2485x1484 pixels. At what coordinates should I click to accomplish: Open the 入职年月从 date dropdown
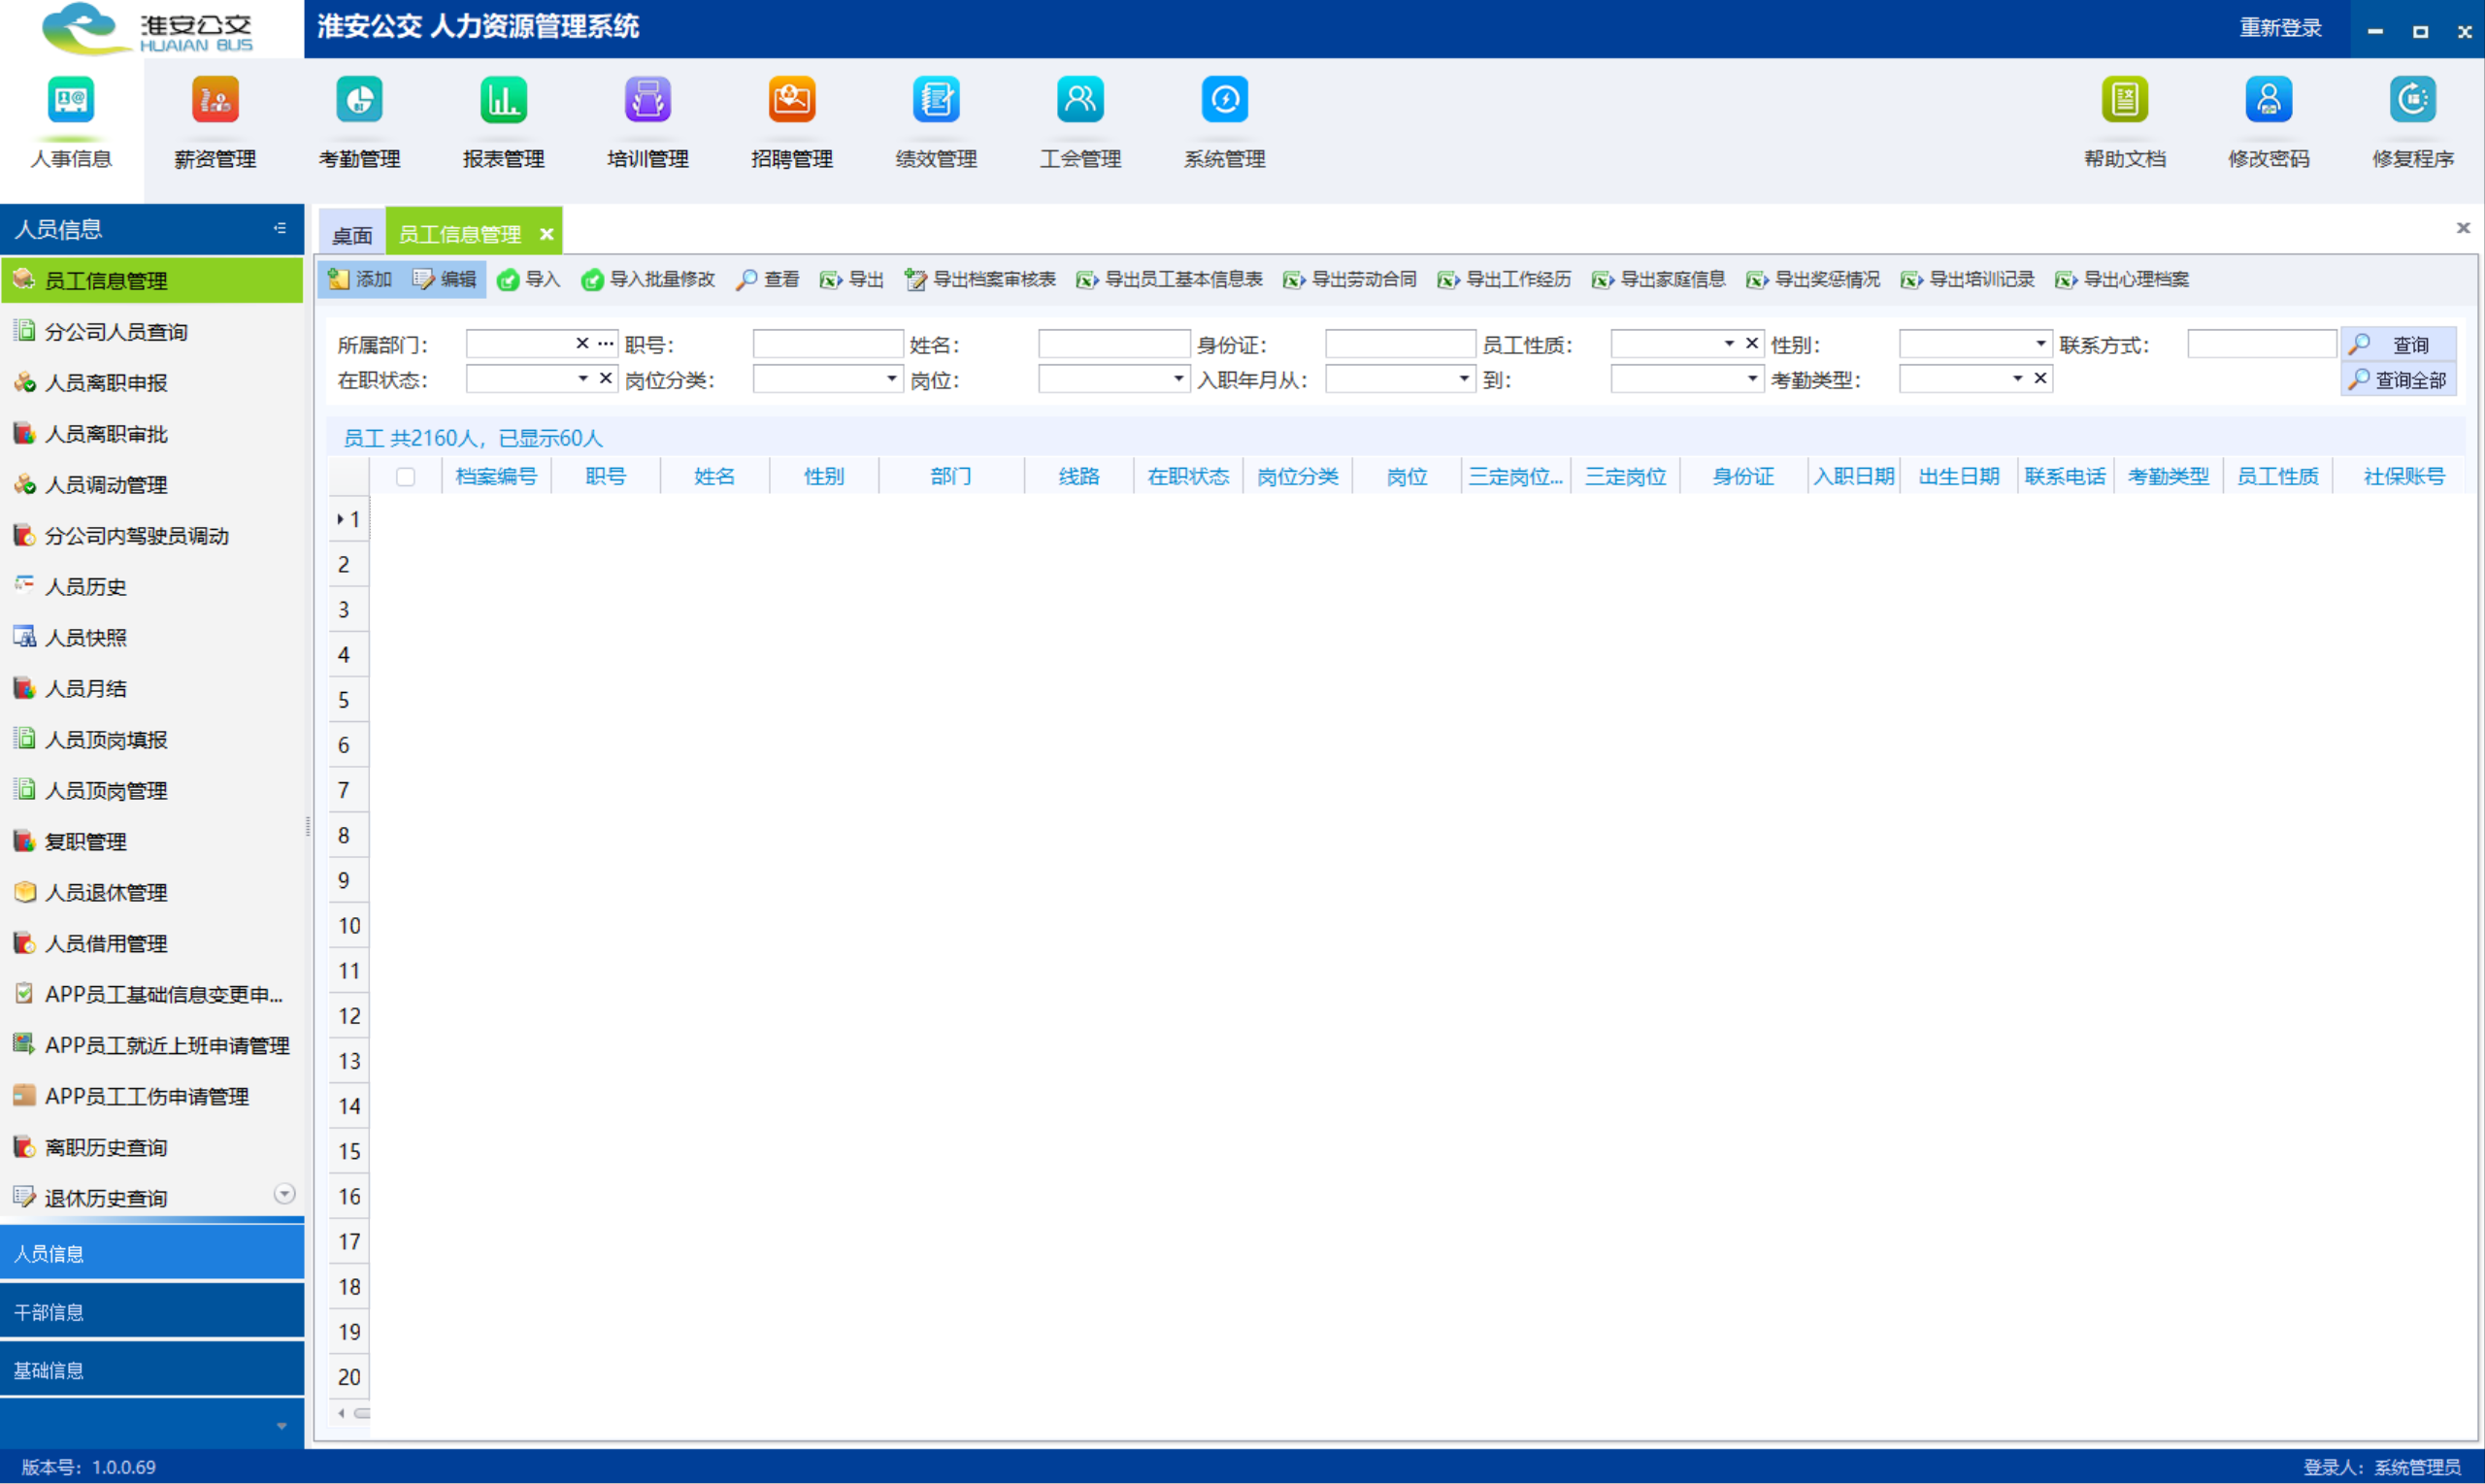pyautogui.click(x=1463, y=379)
